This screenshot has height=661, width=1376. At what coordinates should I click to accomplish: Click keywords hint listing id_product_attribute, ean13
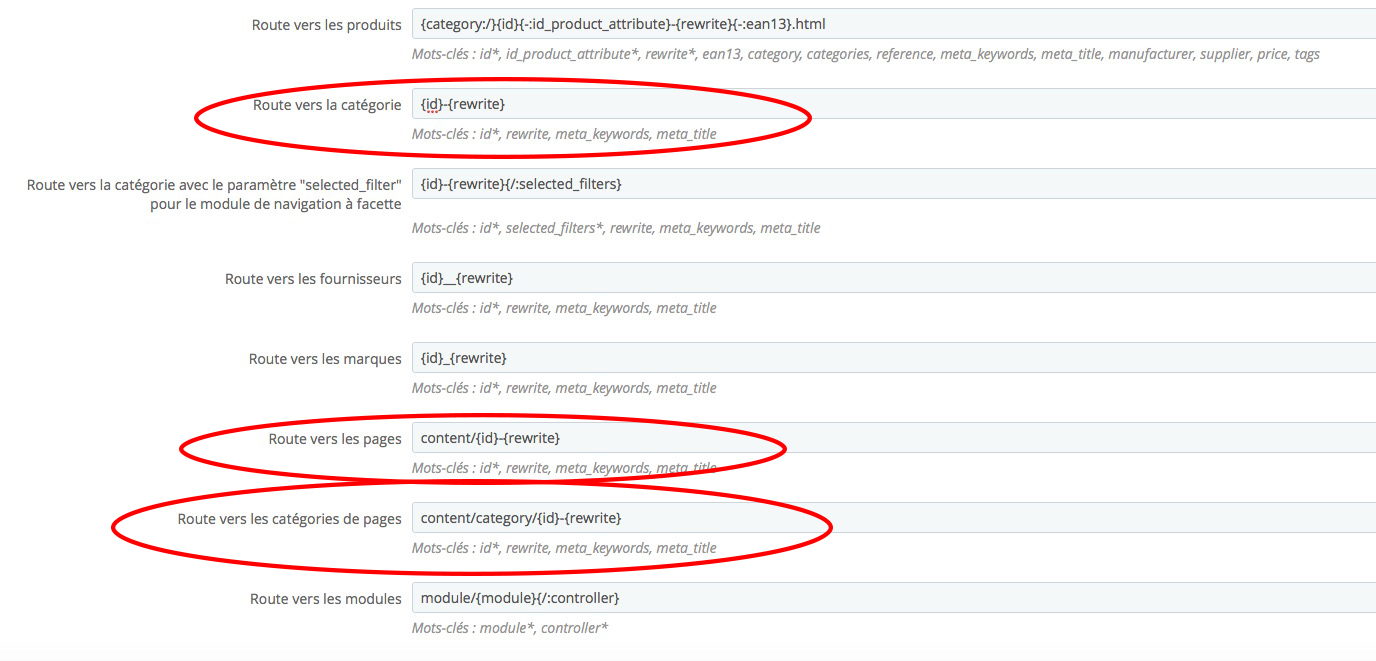click(x=866, y=54)
